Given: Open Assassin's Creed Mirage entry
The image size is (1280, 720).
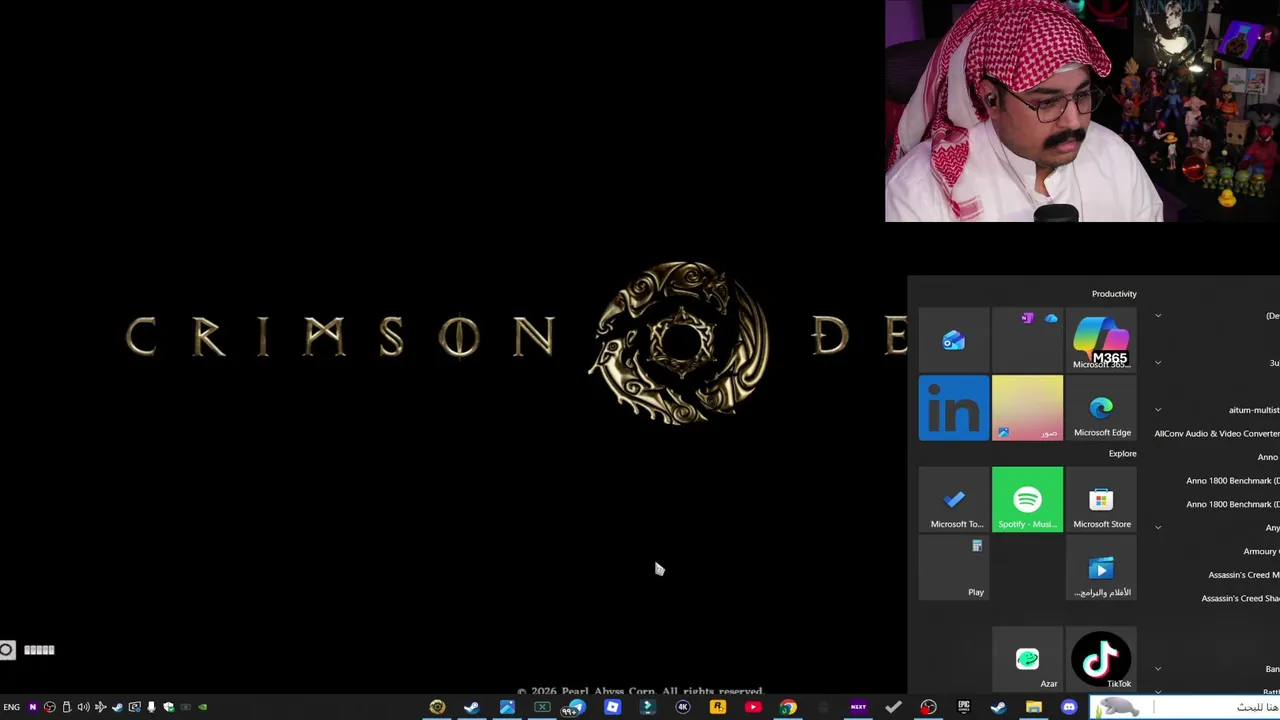Looking at the screenshot, I should point(1243,575).
